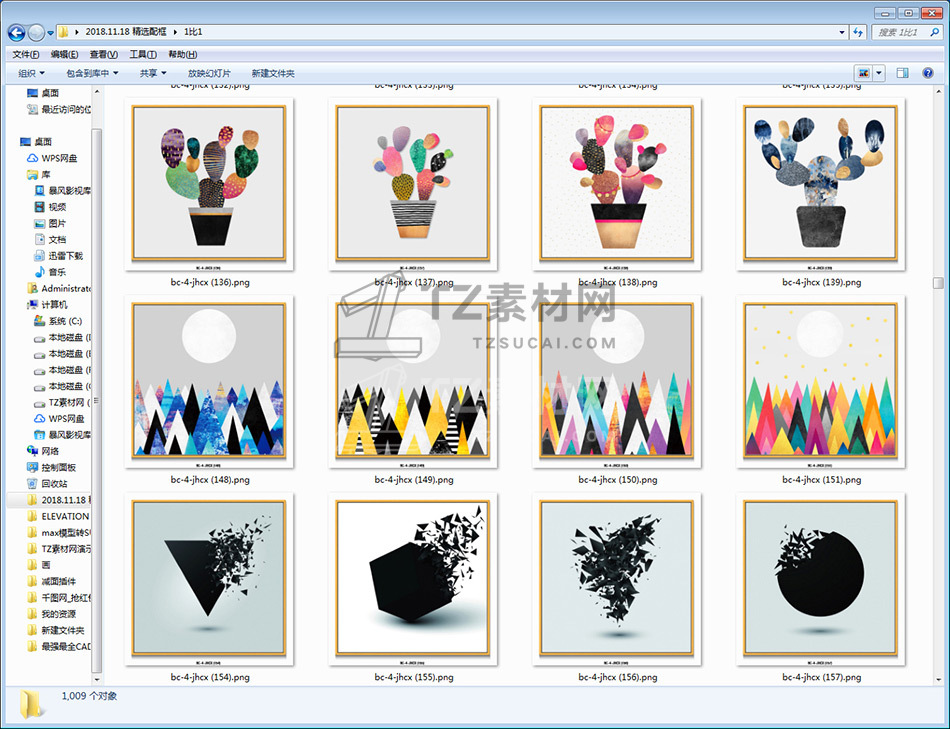This screenshot has height=729, width=950.
Task: Click the sidebar scroll-up arrow
Action: [x=96, y=92]
